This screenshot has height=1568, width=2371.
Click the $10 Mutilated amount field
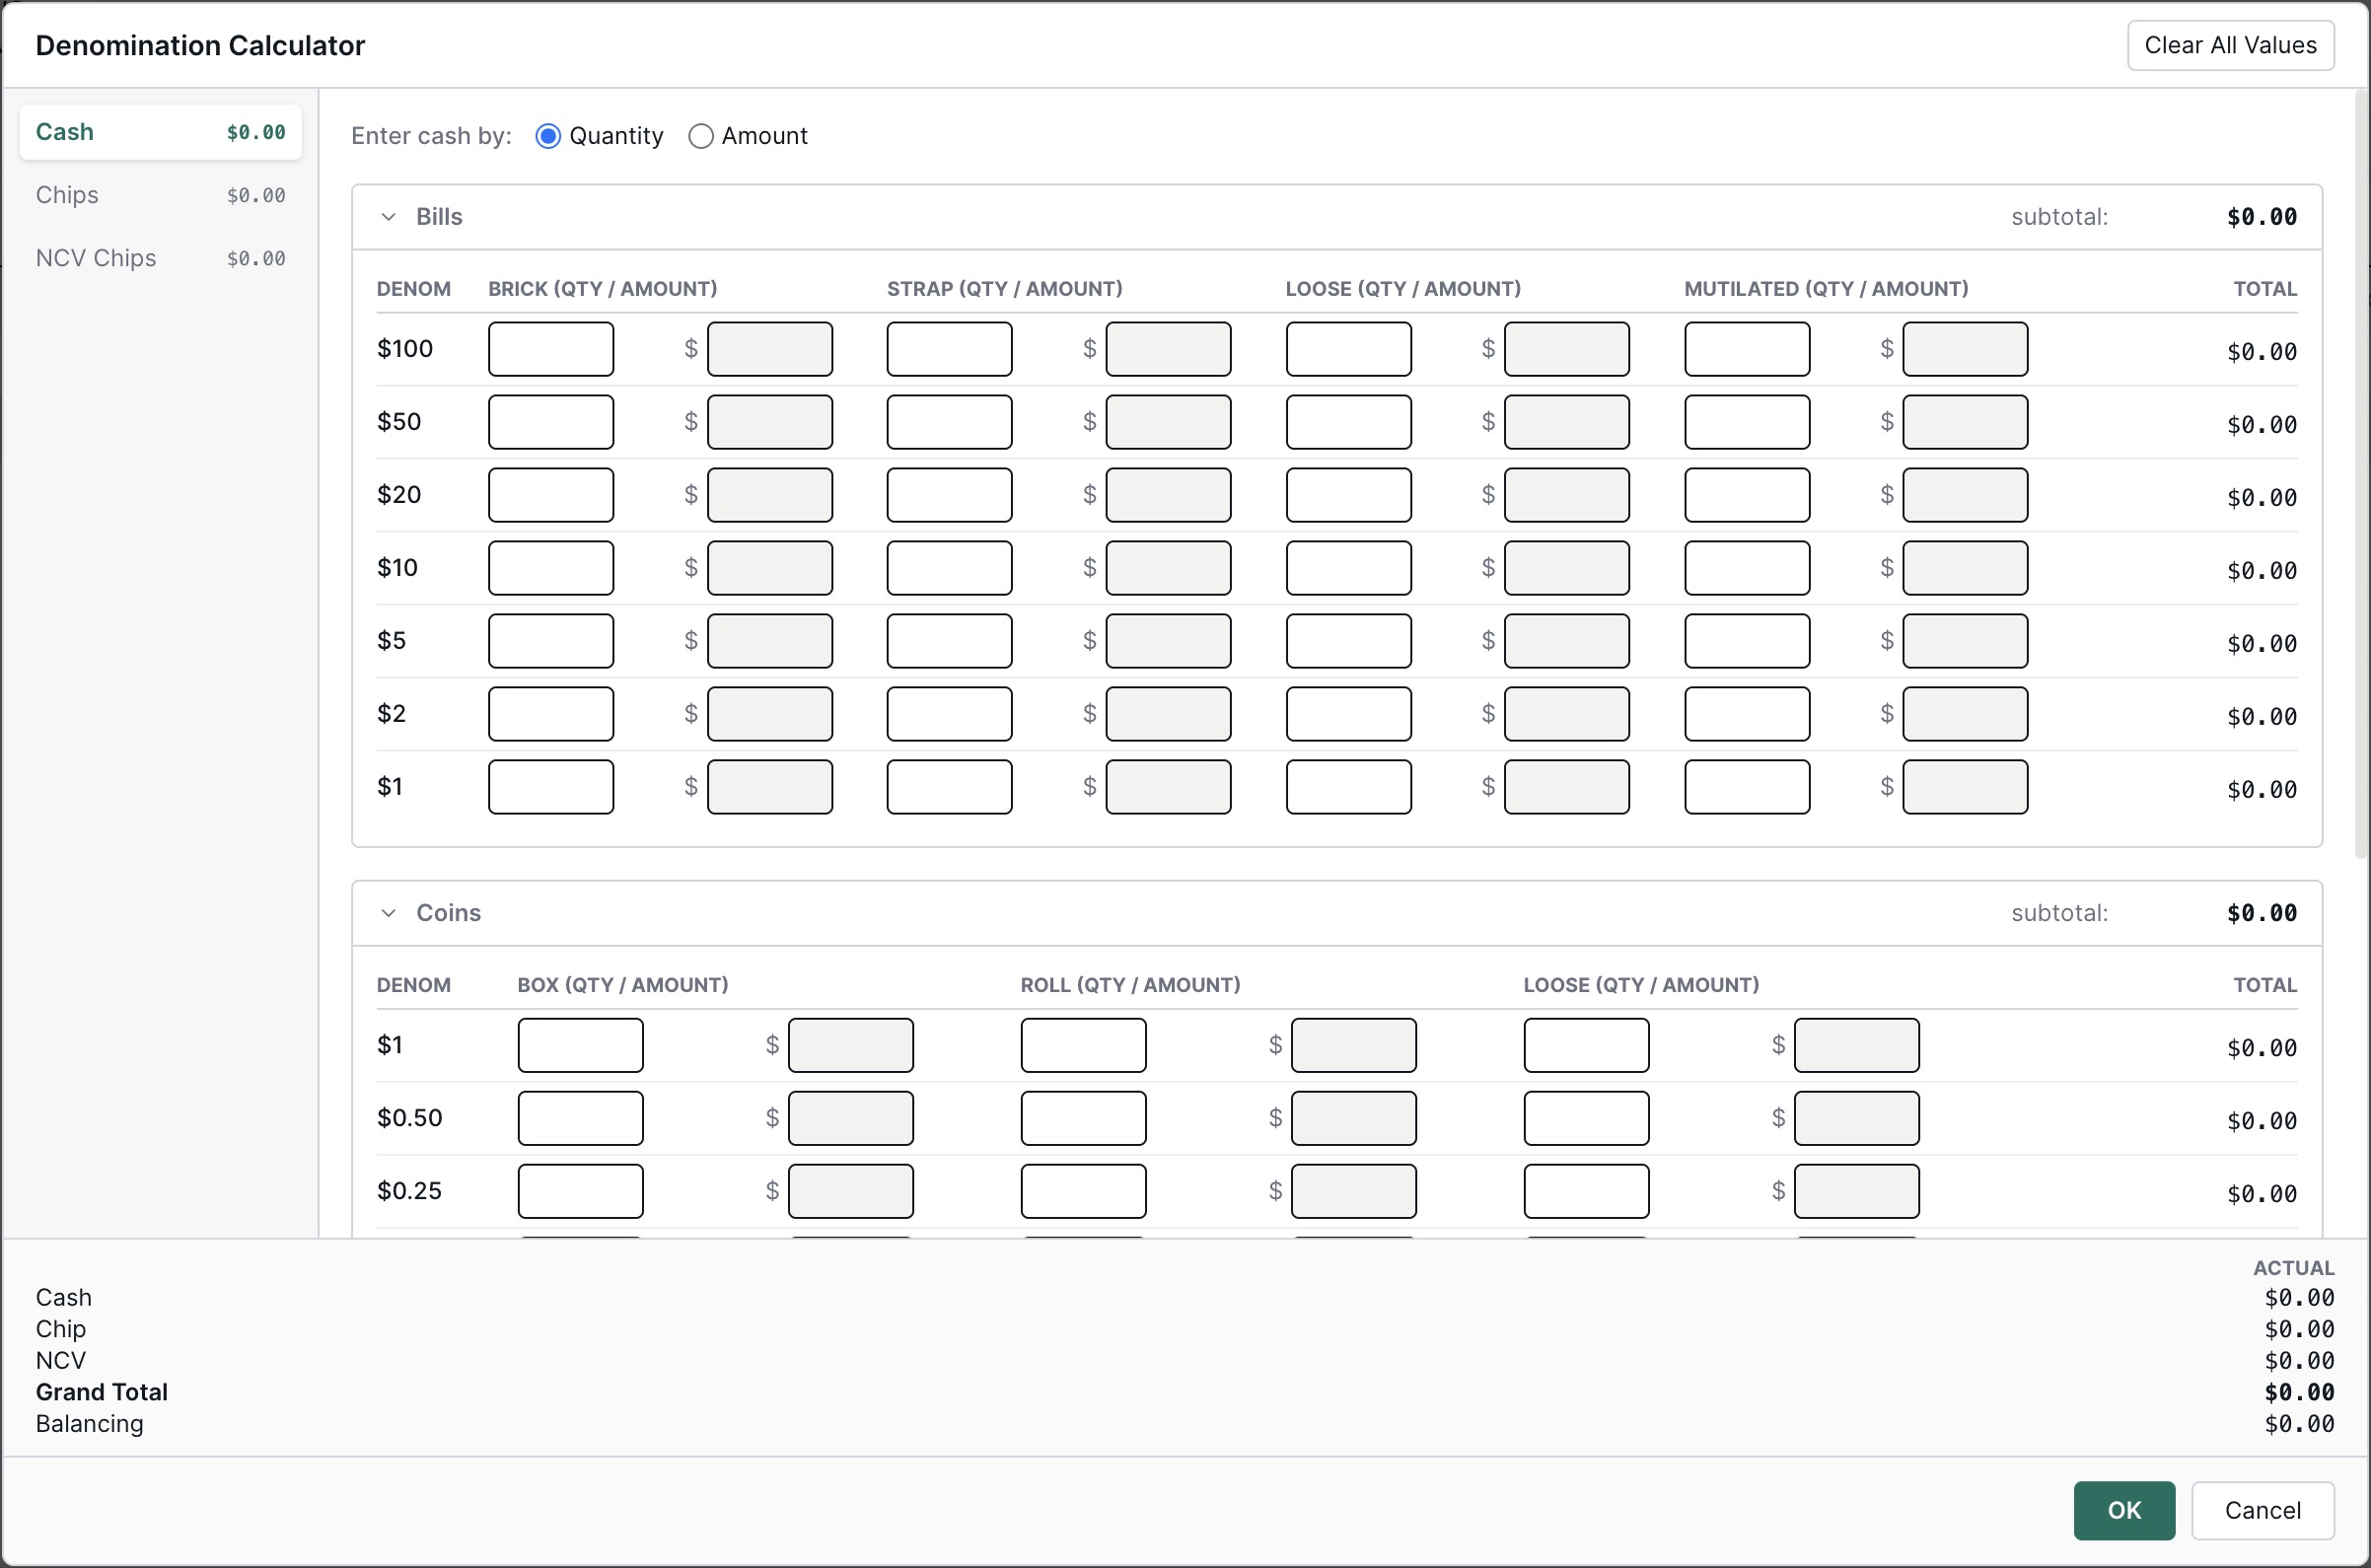pyautogui.click(x=1965, y=568)
